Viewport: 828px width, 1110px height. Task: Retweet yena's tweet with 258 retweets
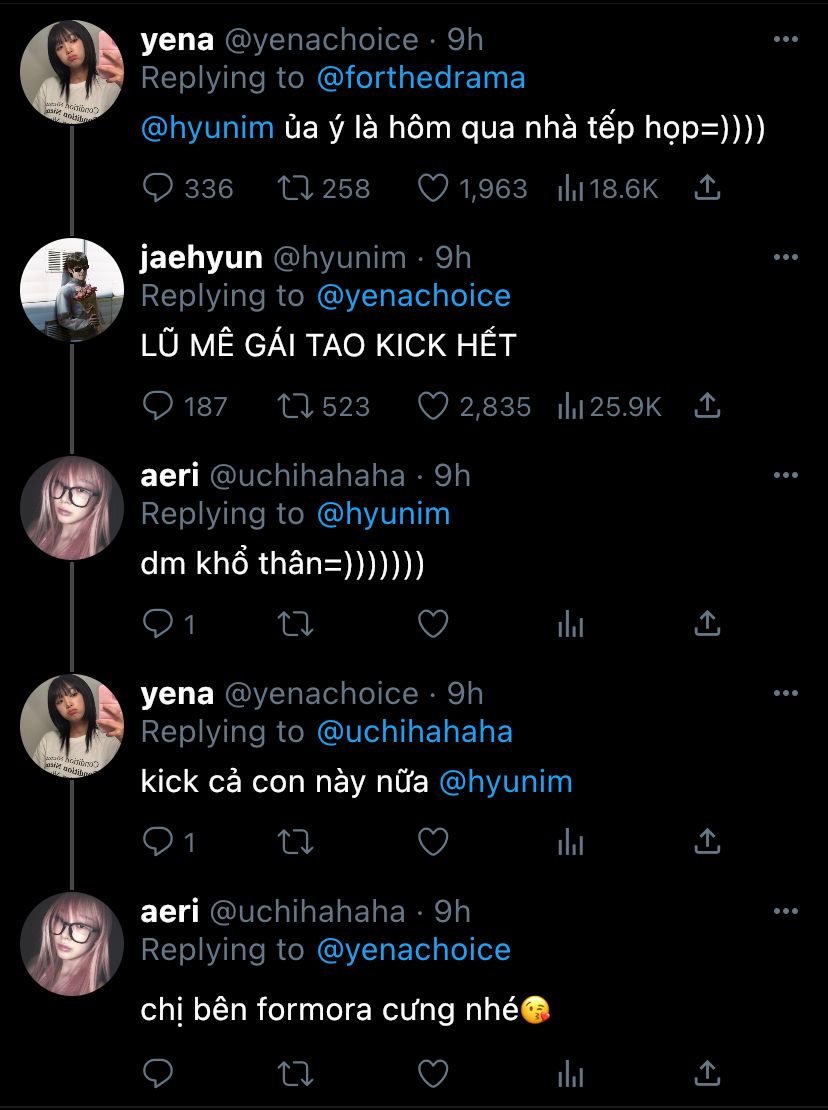(294, 188)
